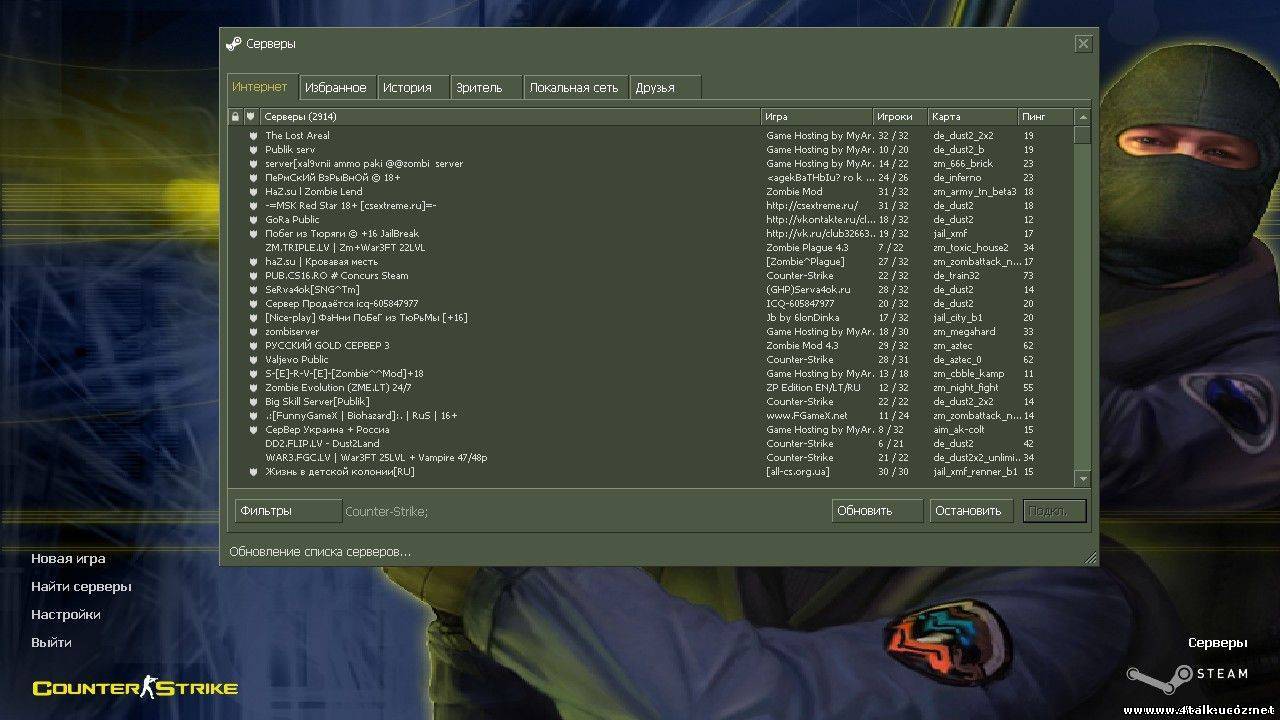Switch to the Избранное tab
Screen dimensions: 1280x720
tap(336, 88)
